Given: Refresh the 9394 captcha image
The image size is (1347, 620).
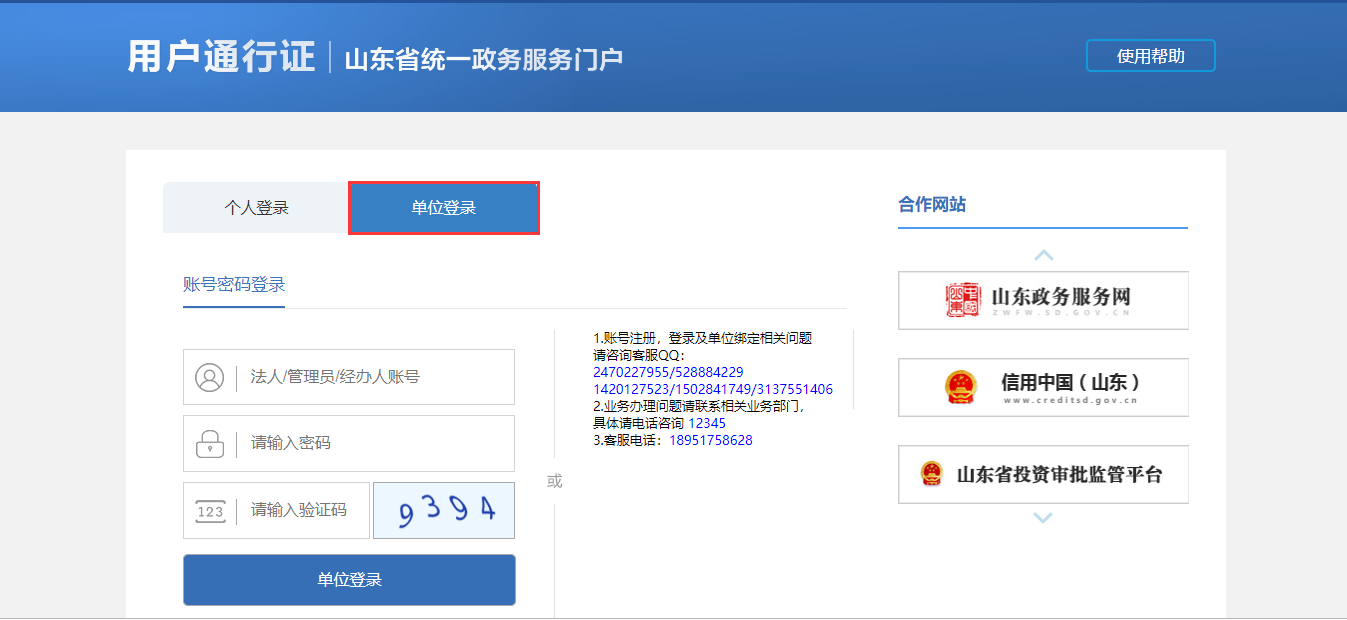Looking at the screenshot, I should pos(444,511).
